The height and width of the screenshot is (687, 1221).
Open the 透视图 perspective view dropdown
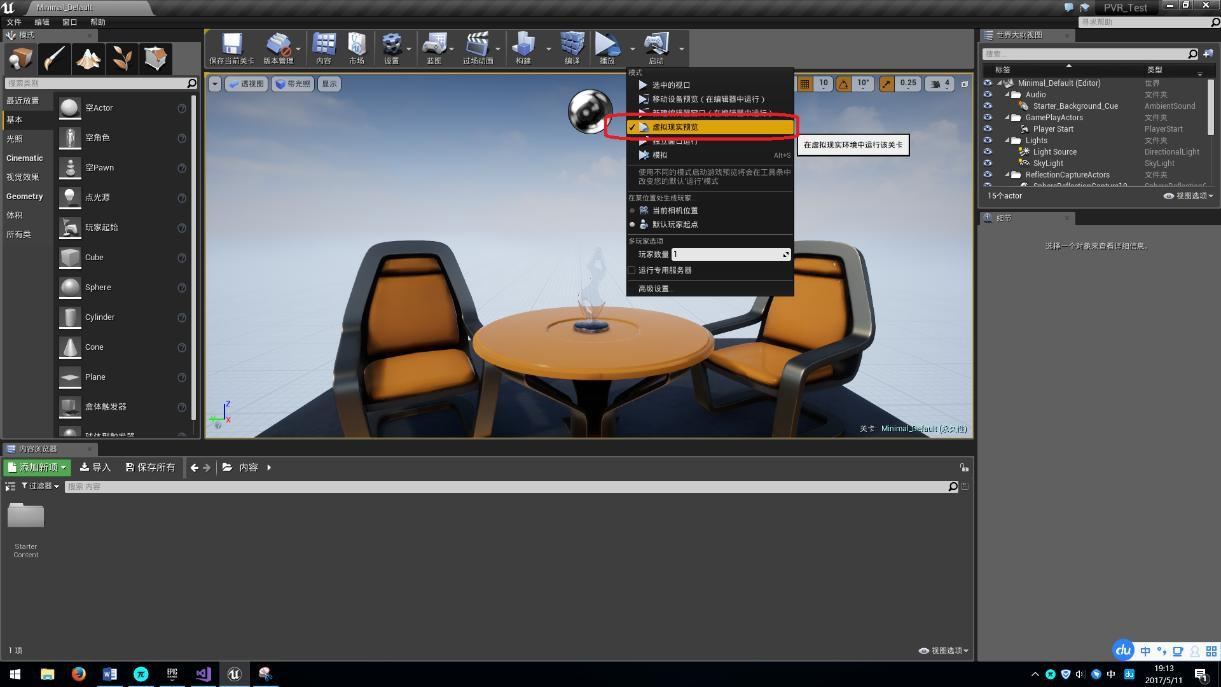[247, 84]
